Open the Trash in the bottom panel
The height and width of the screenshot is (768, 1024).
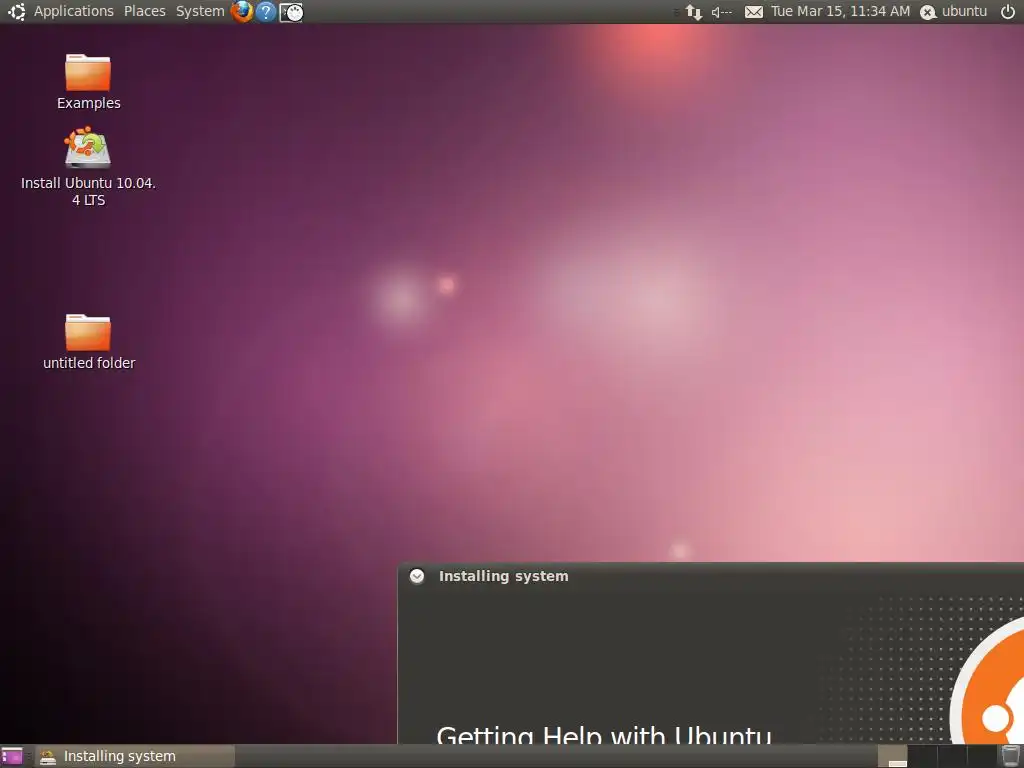(1010, 756)
